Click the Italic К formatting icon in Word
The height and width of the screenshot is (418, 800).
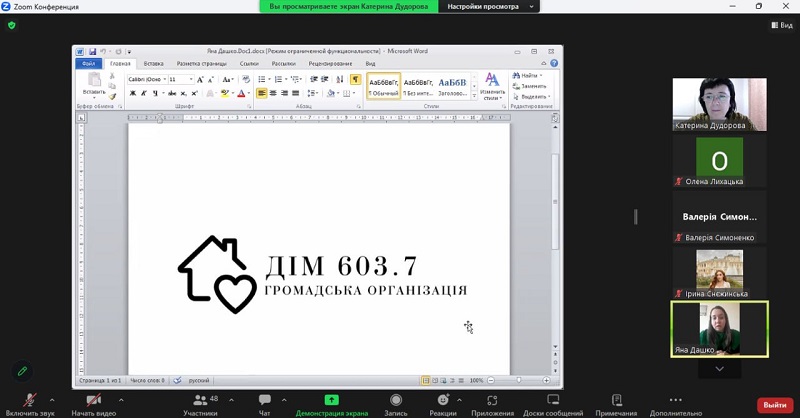click(144, 93)
